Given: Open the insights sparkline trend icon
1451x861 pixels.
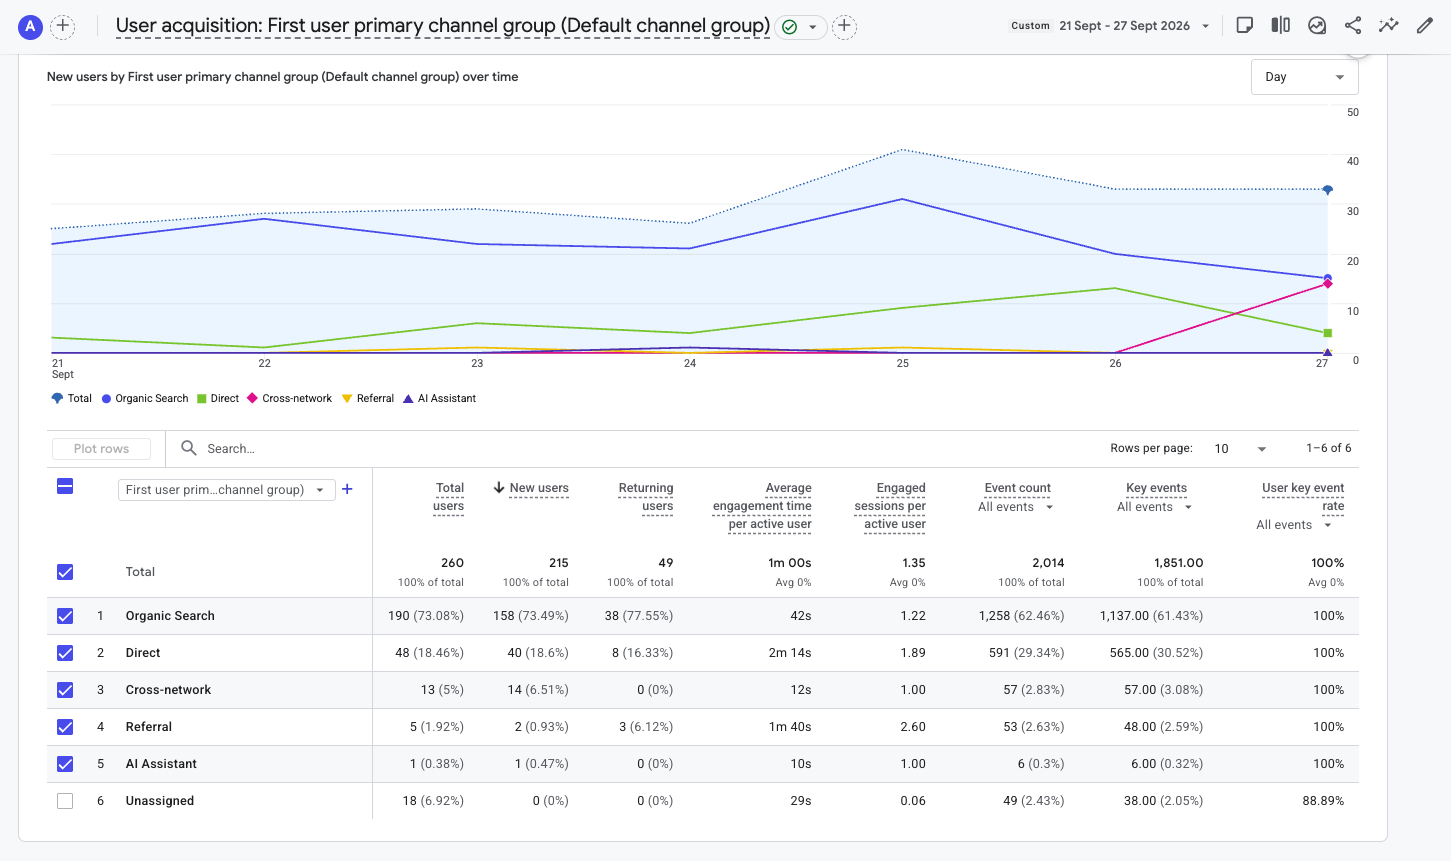Looking at the screenshot, I should pos(1389,26).
